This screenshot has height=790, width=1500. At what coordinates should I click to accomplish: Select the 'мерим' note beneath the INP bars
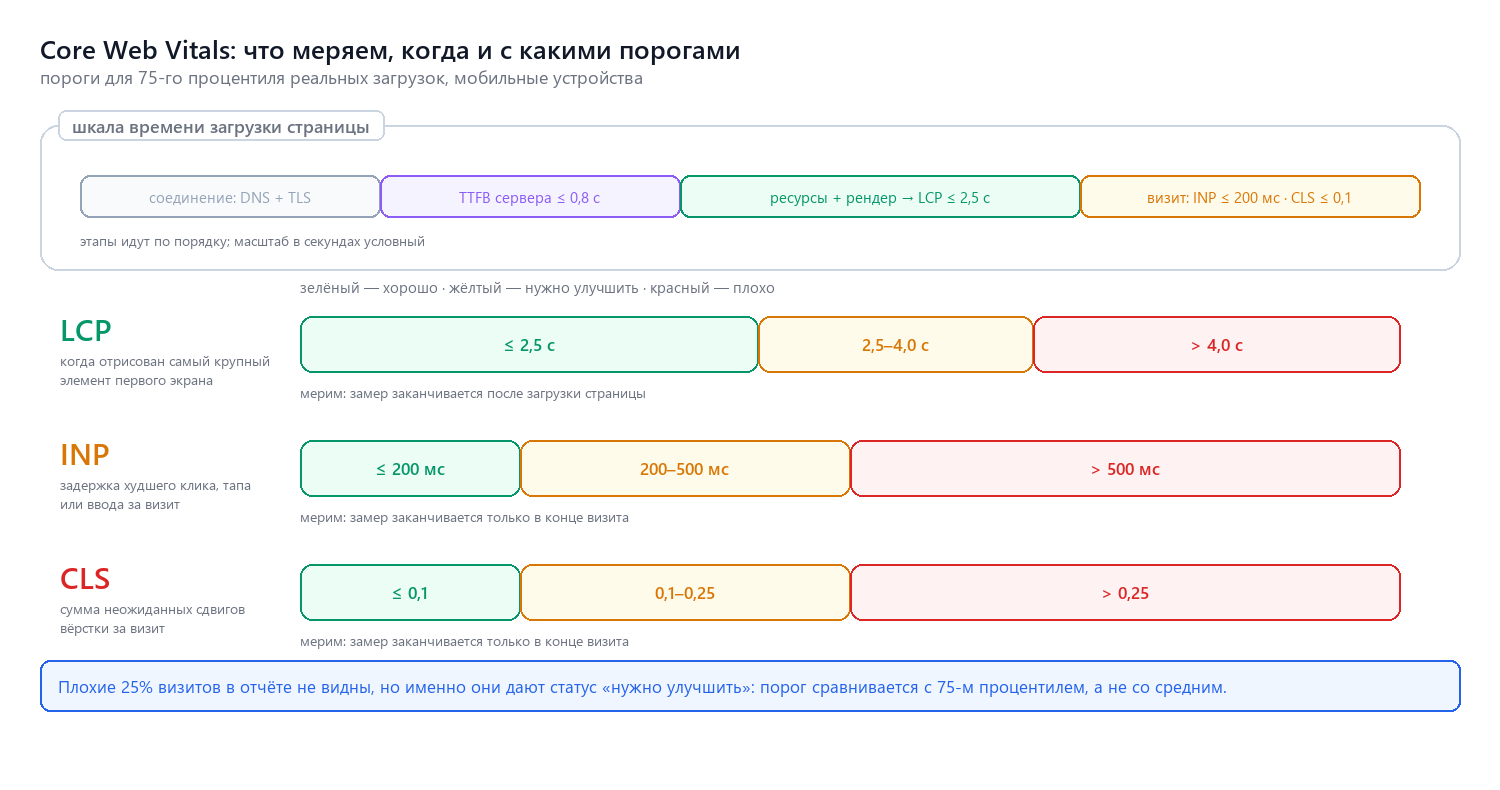click(x=464, y=518)
